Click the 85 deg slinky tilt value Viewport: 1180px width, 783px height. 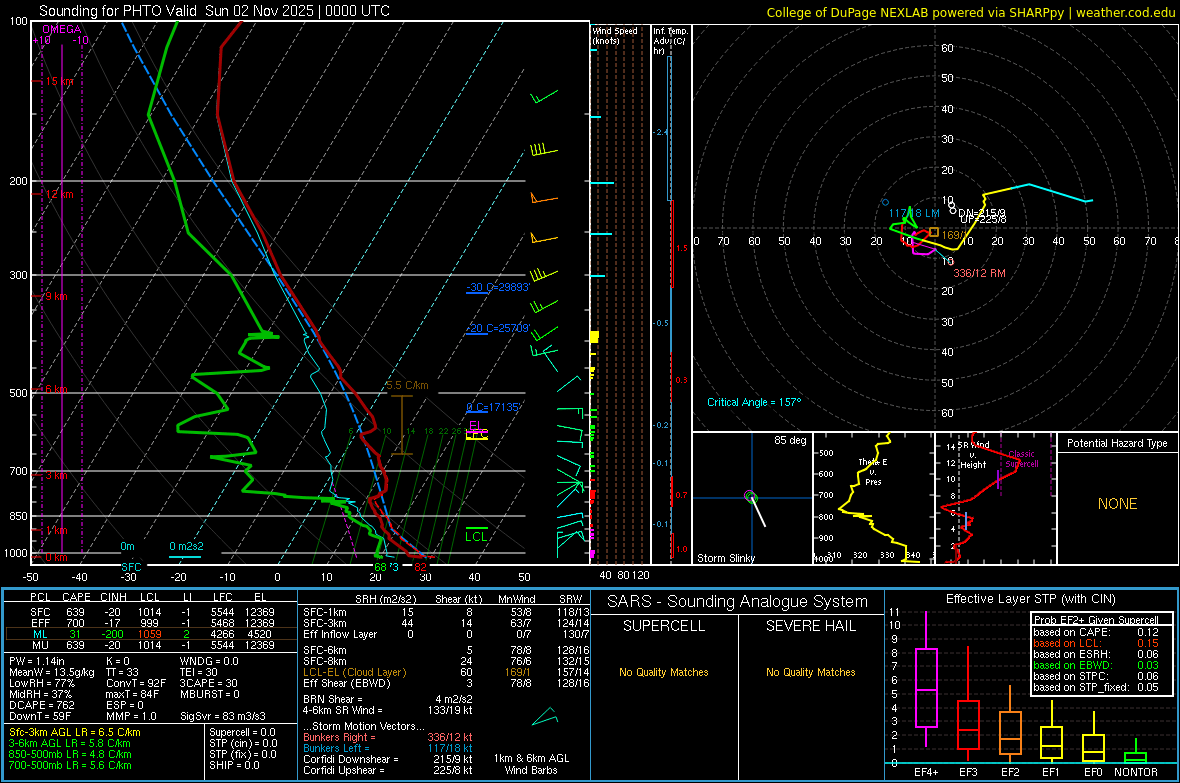point(790,440)
